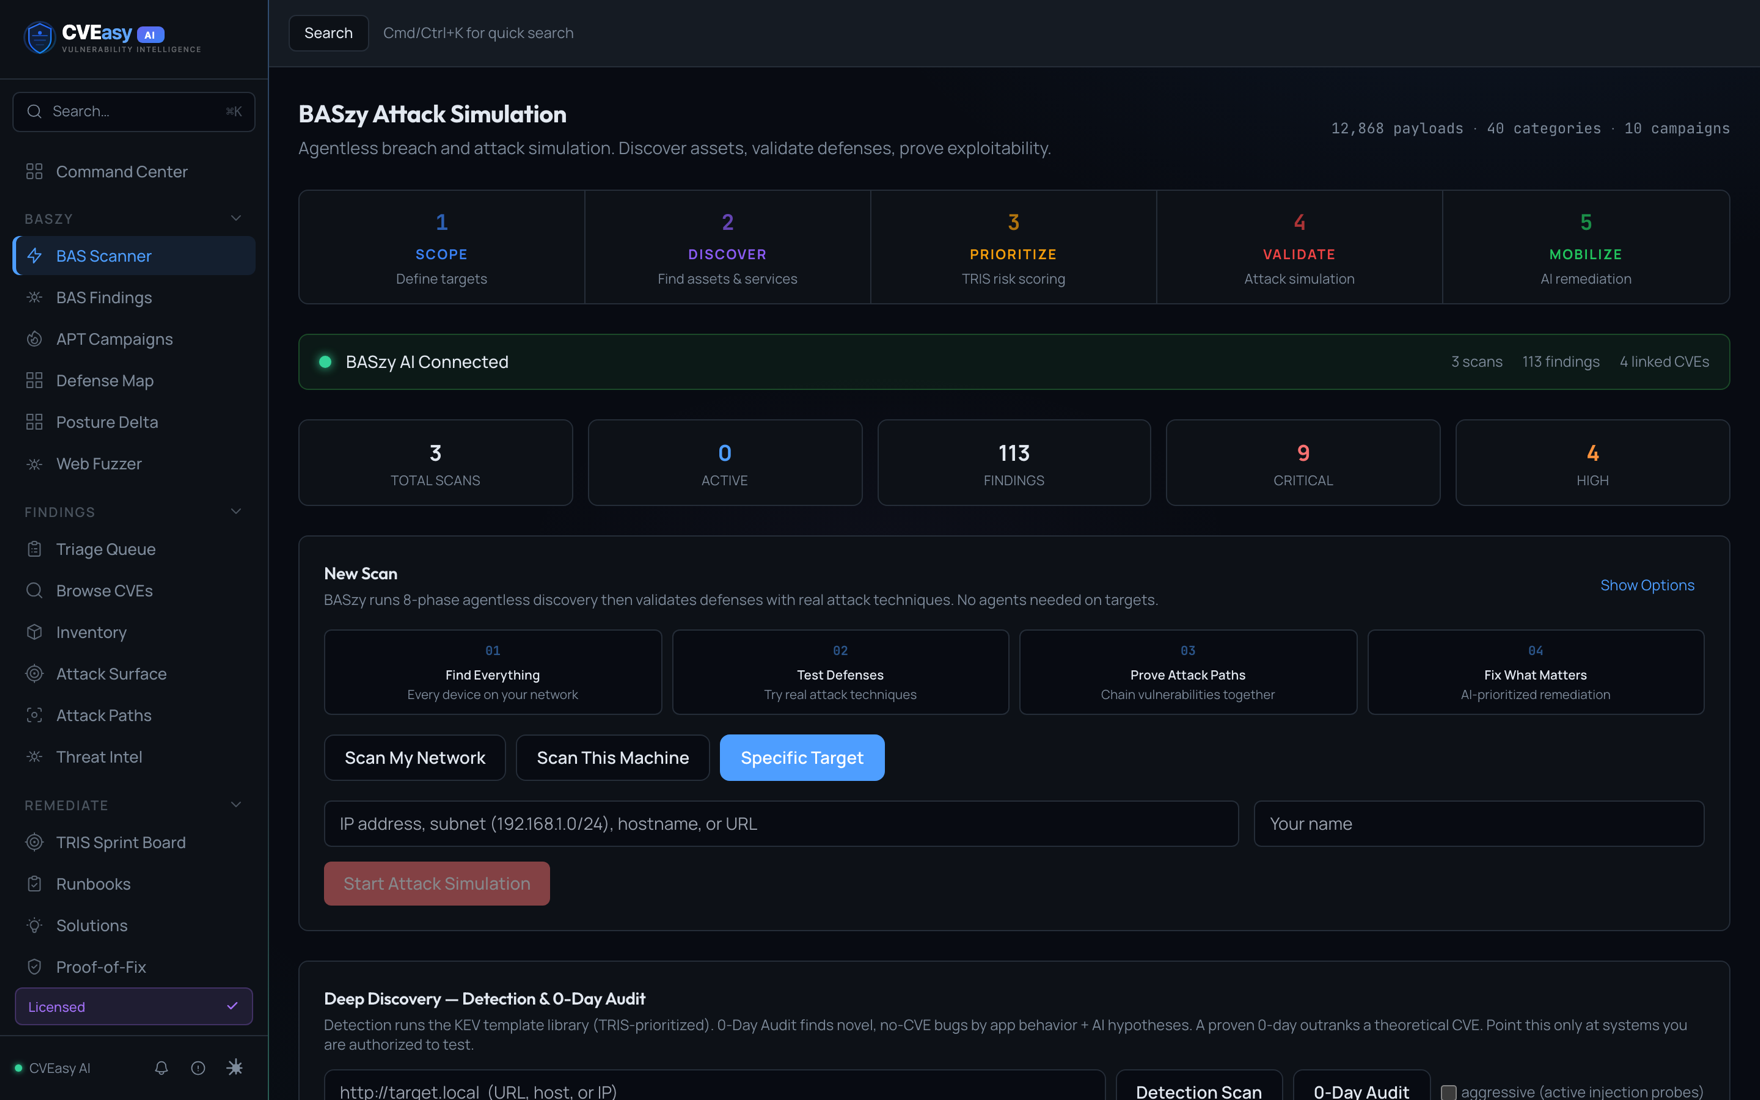Image resolution: width=1760 pixels, height=1100 pixels.
Task: Open the Active scans stat card
Action: pos(725,463)
